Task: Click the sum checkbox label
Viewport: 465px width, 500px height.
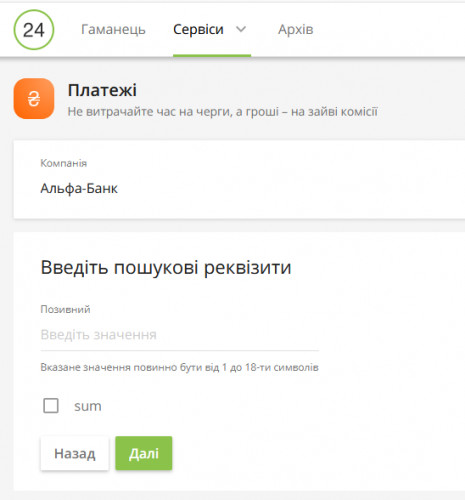Action: (x=88, y=406)
